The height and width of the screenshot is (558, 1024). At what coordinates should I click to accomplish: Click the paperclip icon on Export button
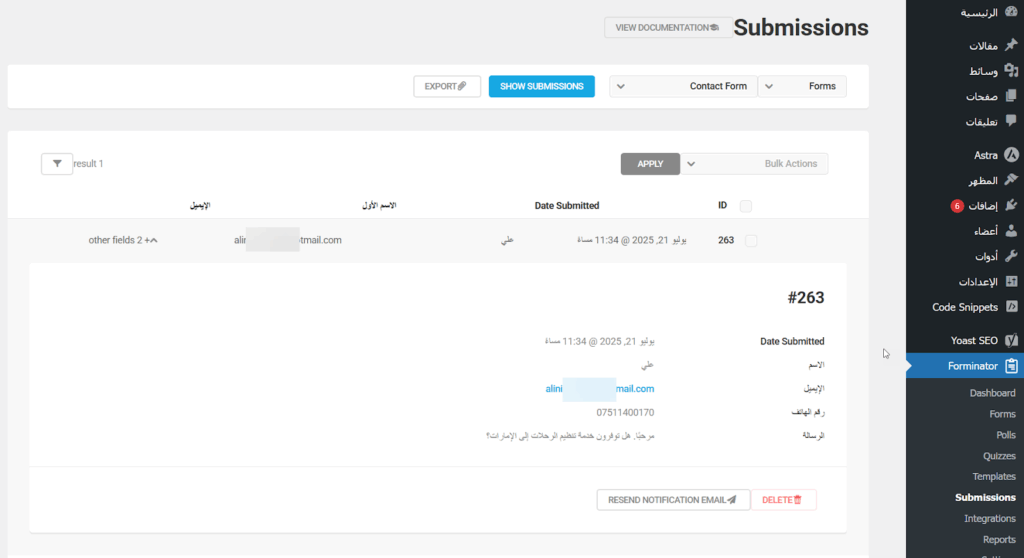462,86
